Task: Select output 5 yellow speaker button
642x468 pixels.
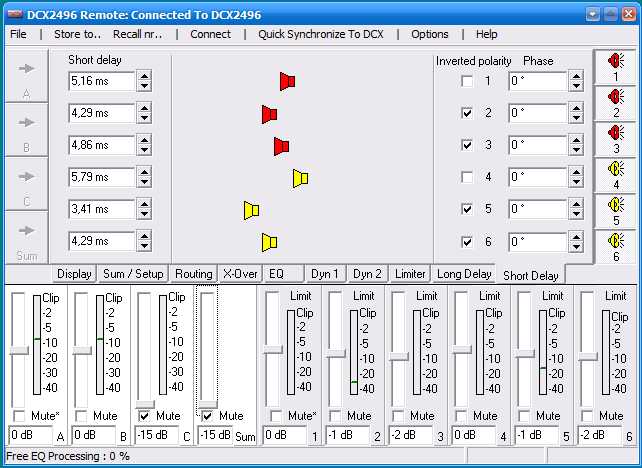Action: 616,212
